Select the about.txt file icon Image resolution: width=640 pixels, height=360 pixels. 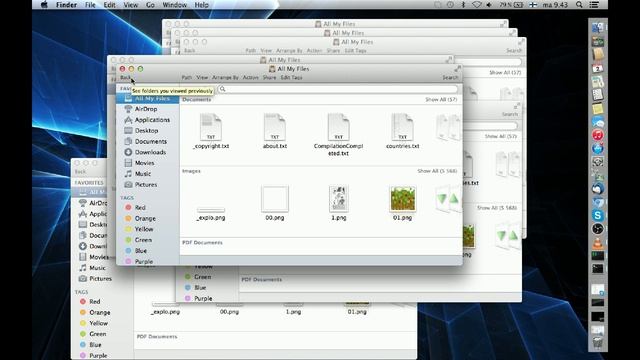pyautogui.click(x=275, y=127)
